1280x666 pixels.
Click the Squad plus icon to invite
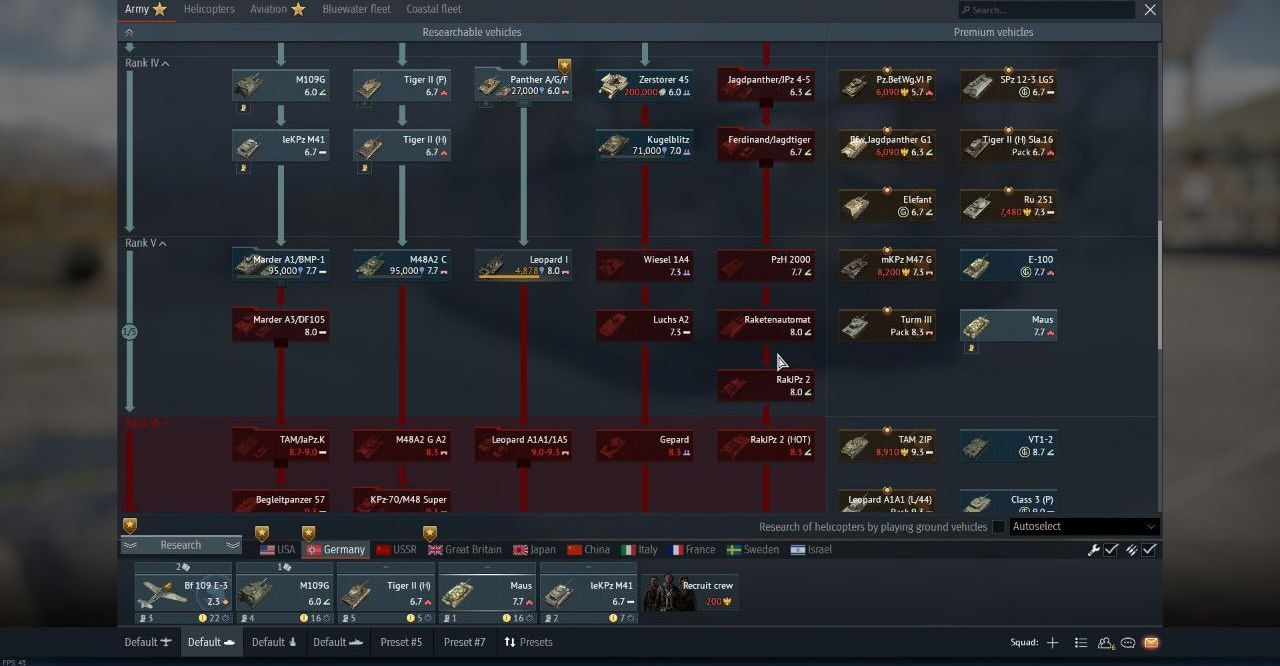[1052, 642]
